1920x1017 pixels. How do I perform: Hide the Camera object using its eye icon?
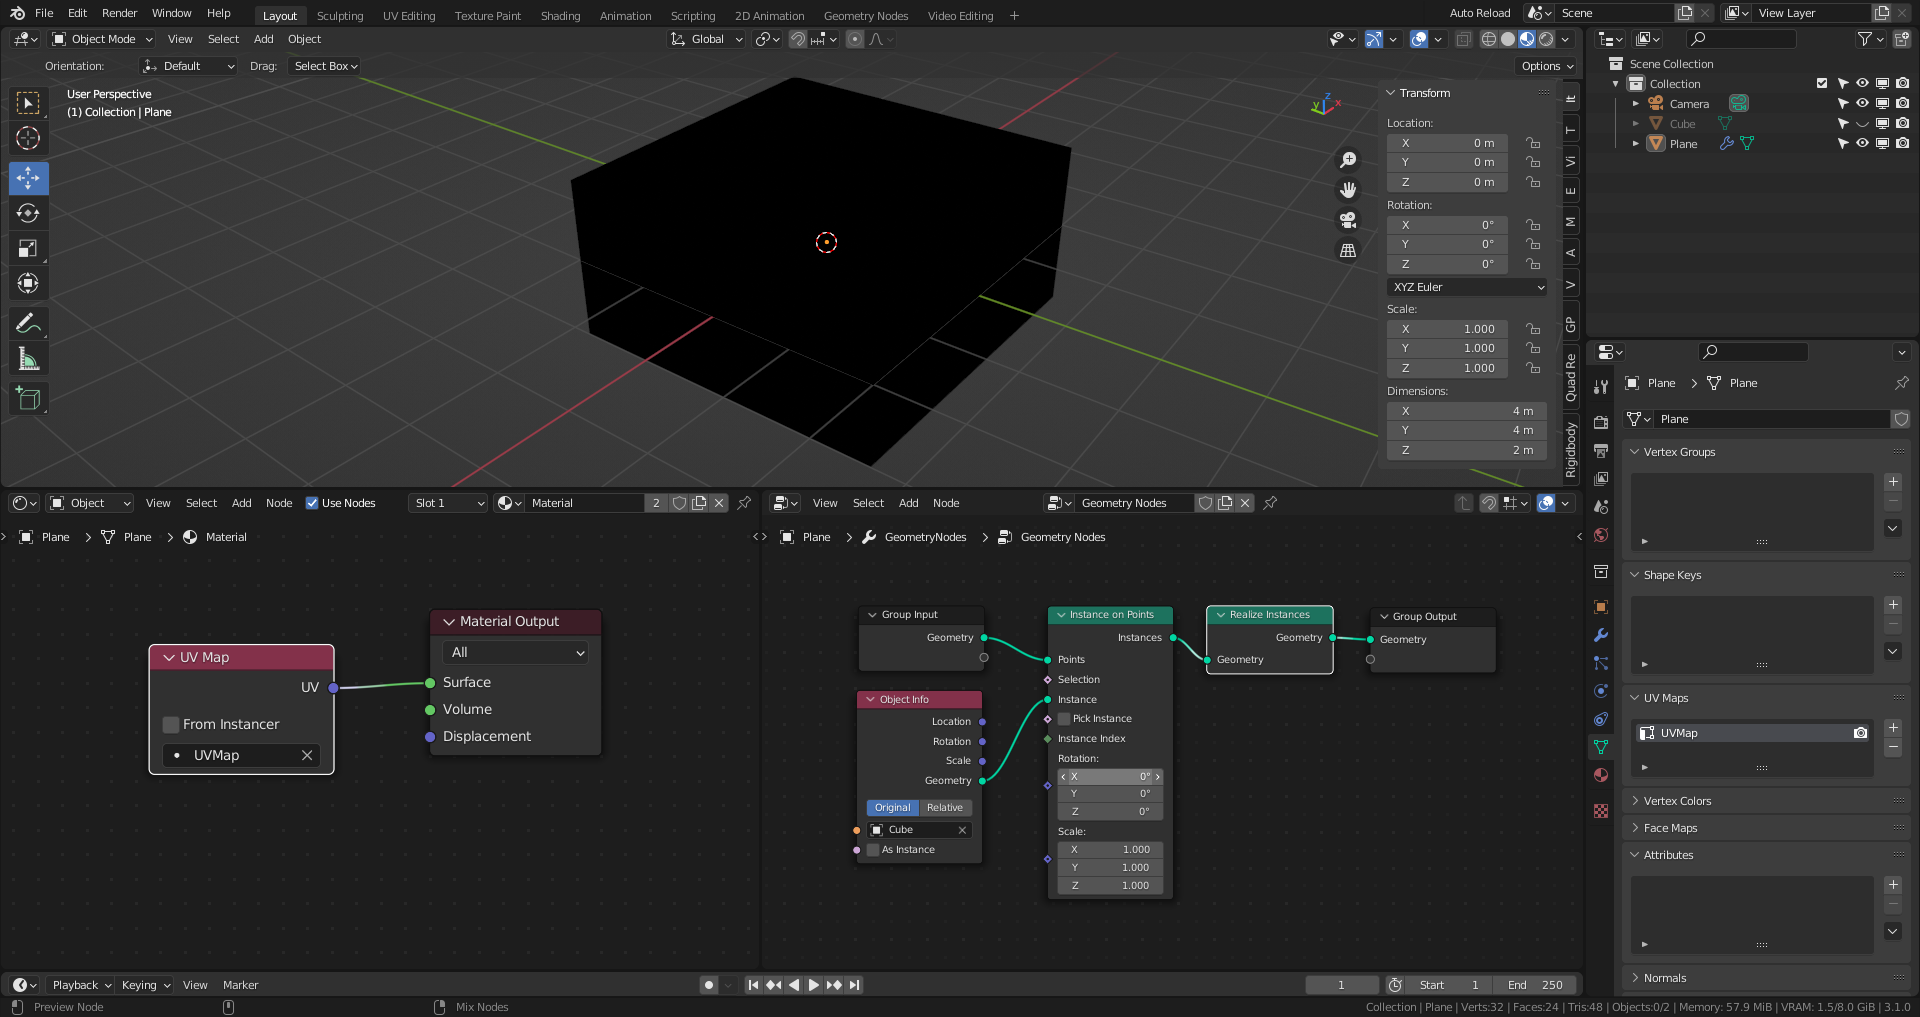click(x=1862, y=104)
